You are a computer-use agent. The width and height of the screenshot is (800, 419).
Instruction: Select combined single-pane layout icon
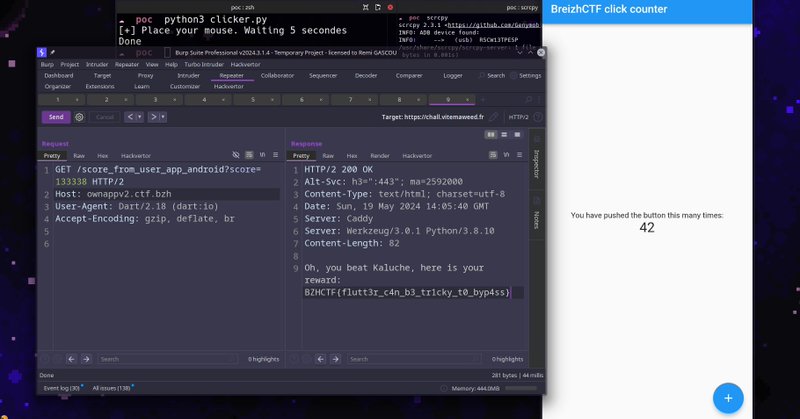517,134
